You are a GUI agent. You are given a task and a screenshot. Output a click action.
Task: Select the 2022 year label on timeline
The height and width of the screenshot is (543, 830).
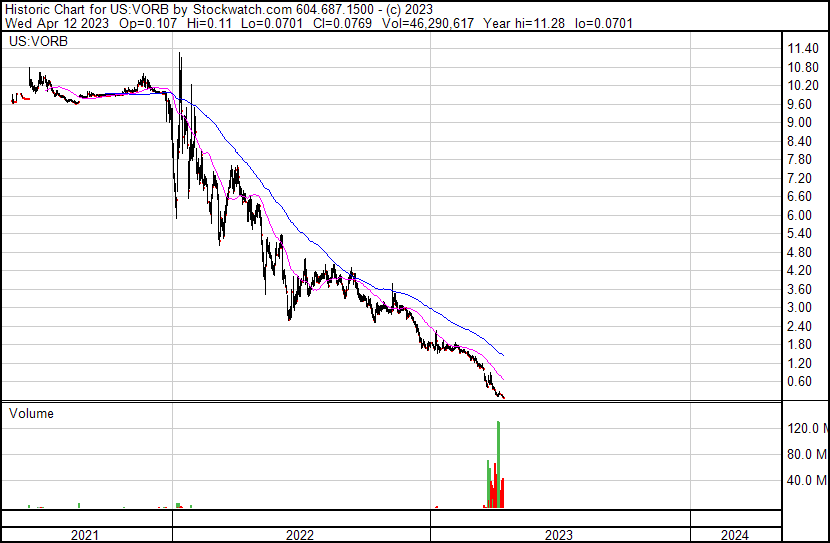pyautogui.click(x=300, y=535)
